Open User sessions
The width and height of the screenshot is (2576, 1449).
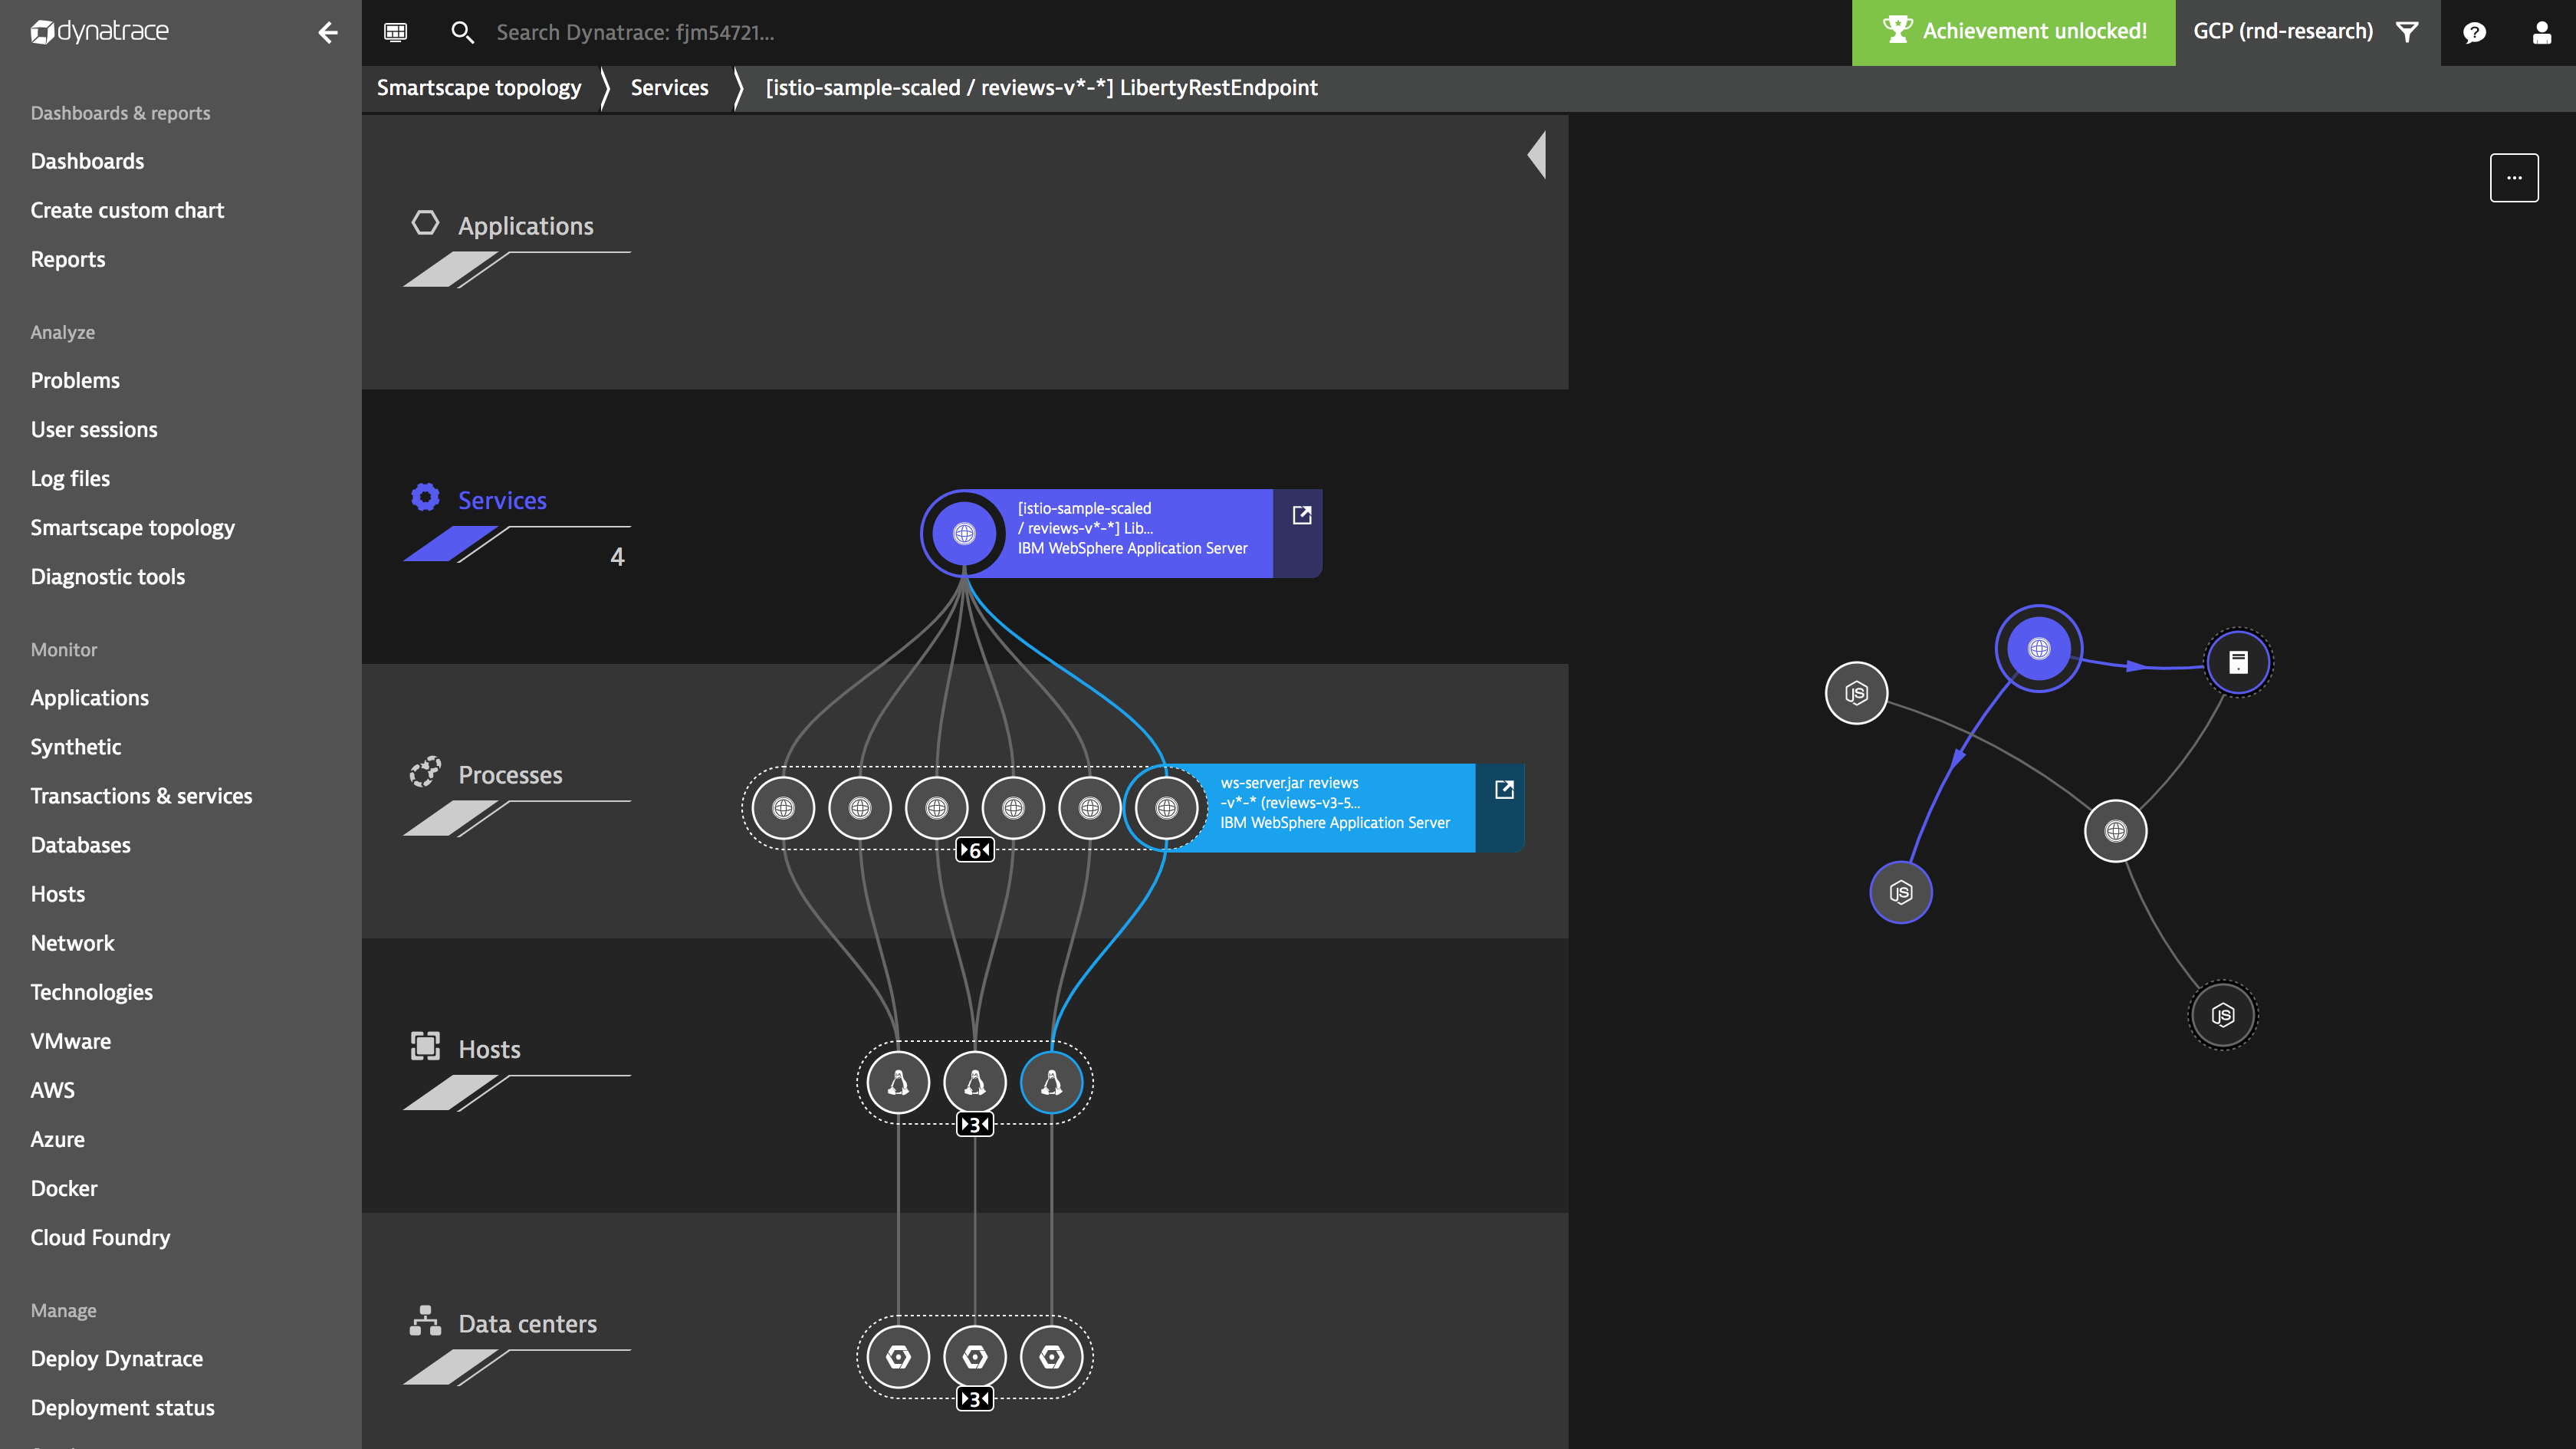94,429
